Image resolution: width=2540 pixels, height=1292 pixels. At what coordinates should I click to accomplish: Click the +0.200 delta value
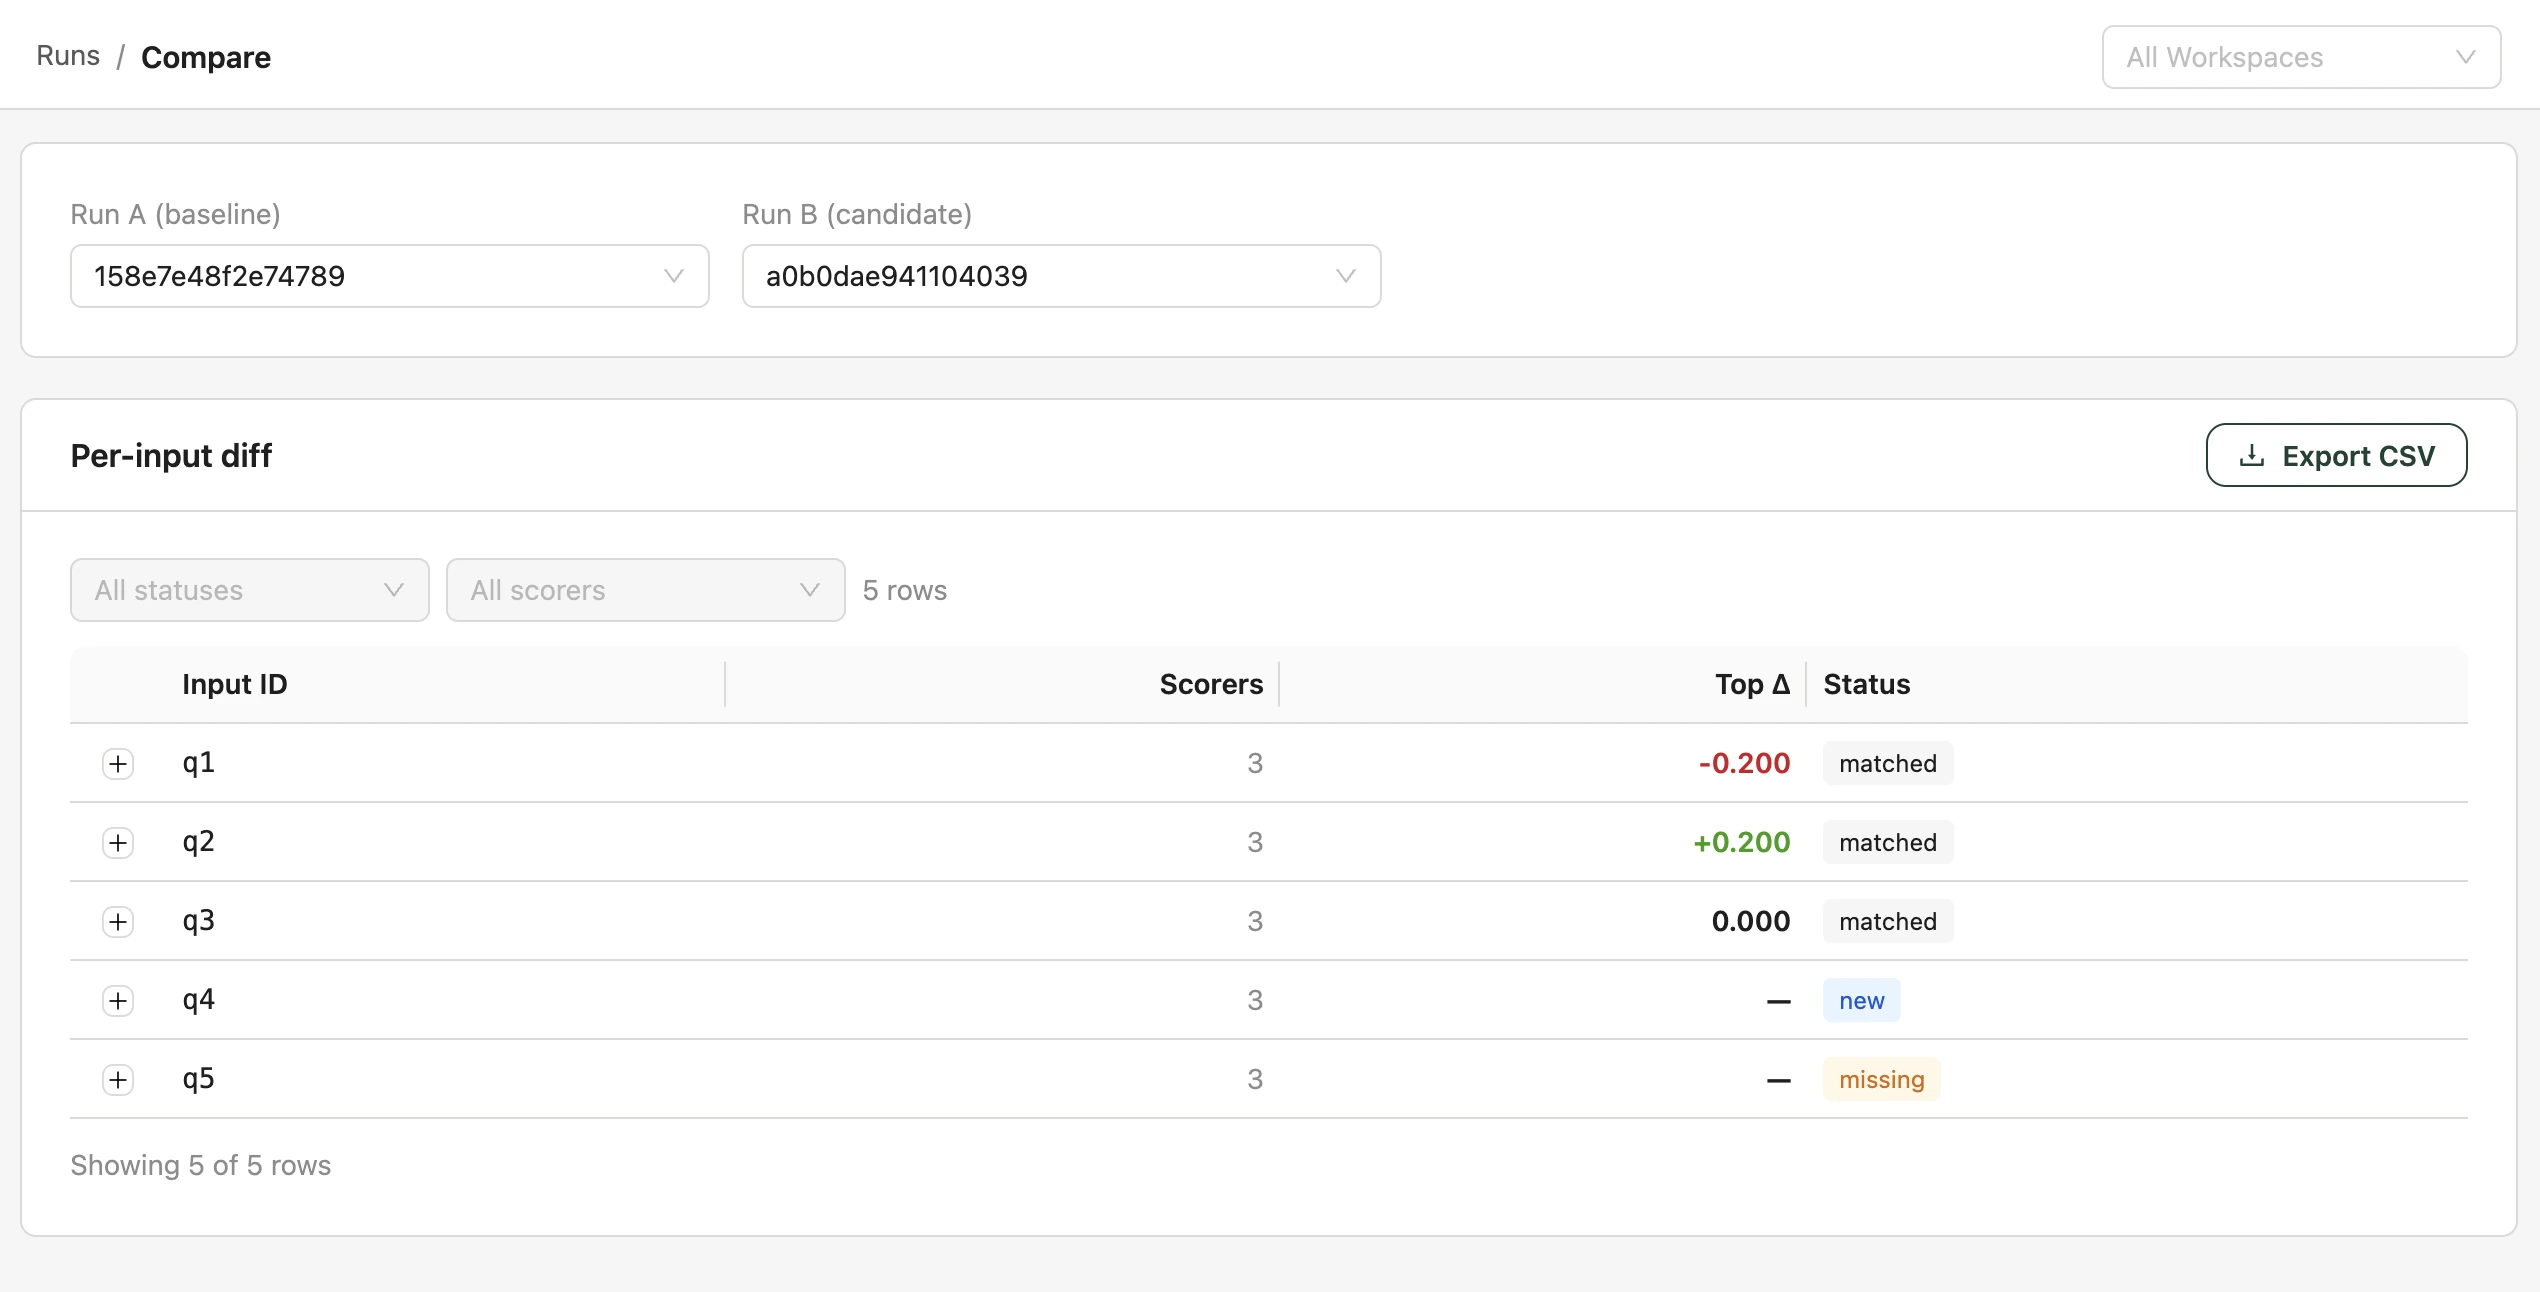click(x=1741, y=842)
